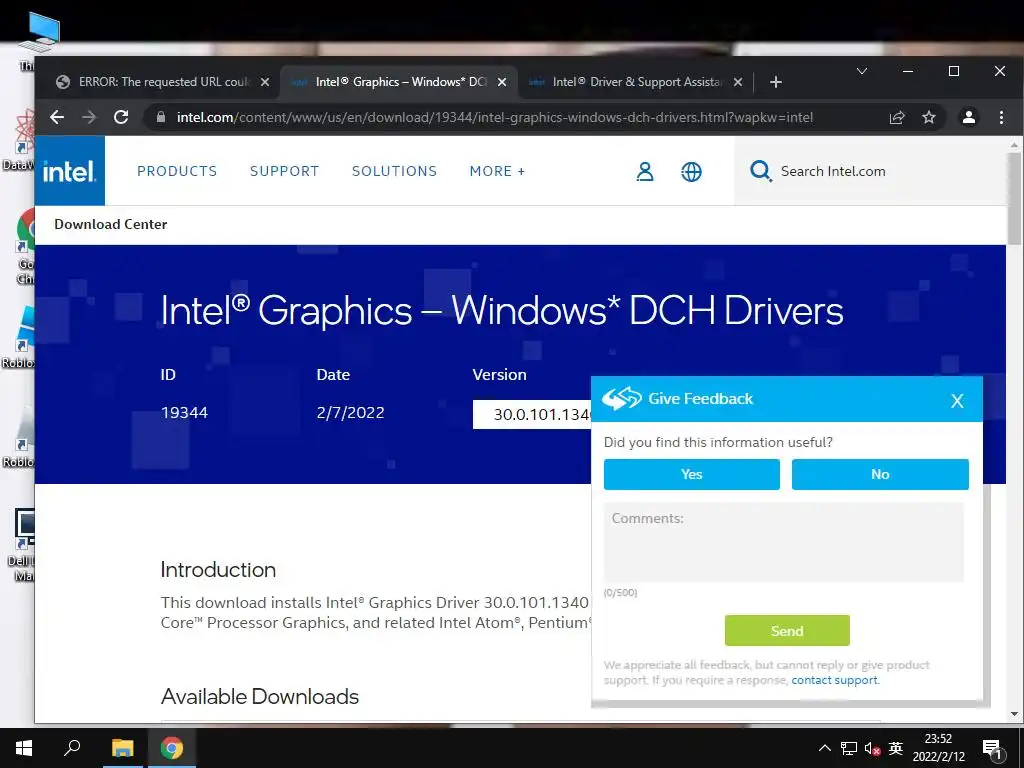Click the Comments text box

[x=784, y=542]
